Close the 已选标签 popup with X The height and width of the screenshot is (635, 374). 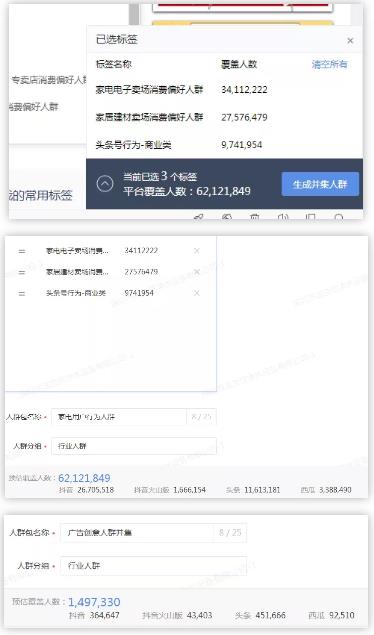350,40
